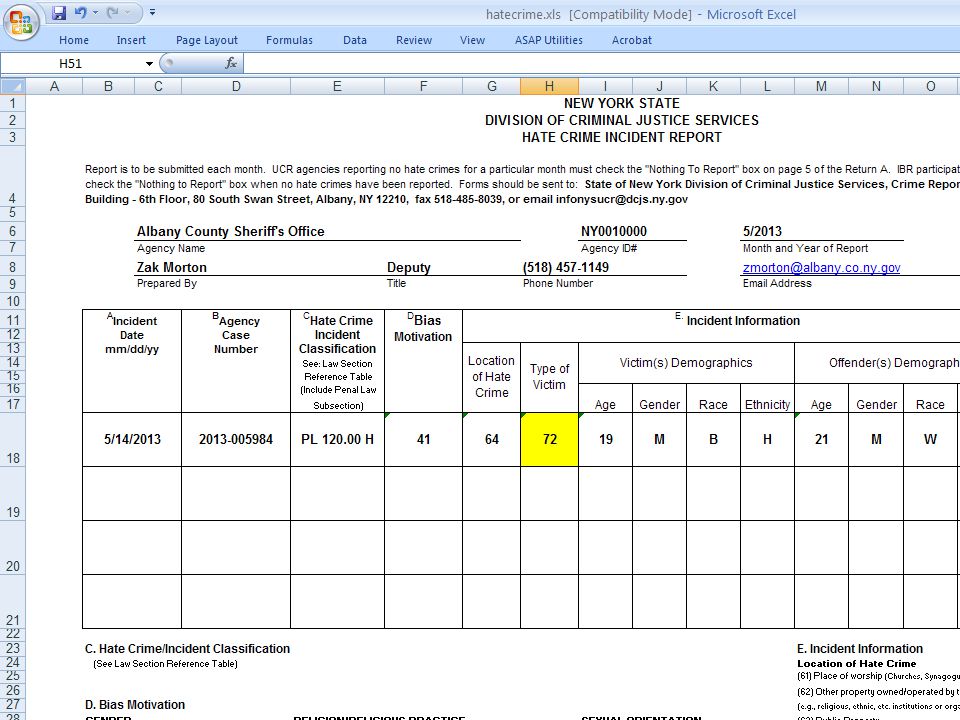Click the HATE CRIME INCIDENT REPORT title
Screen dimensions: 960x720
tap(621, 138)
